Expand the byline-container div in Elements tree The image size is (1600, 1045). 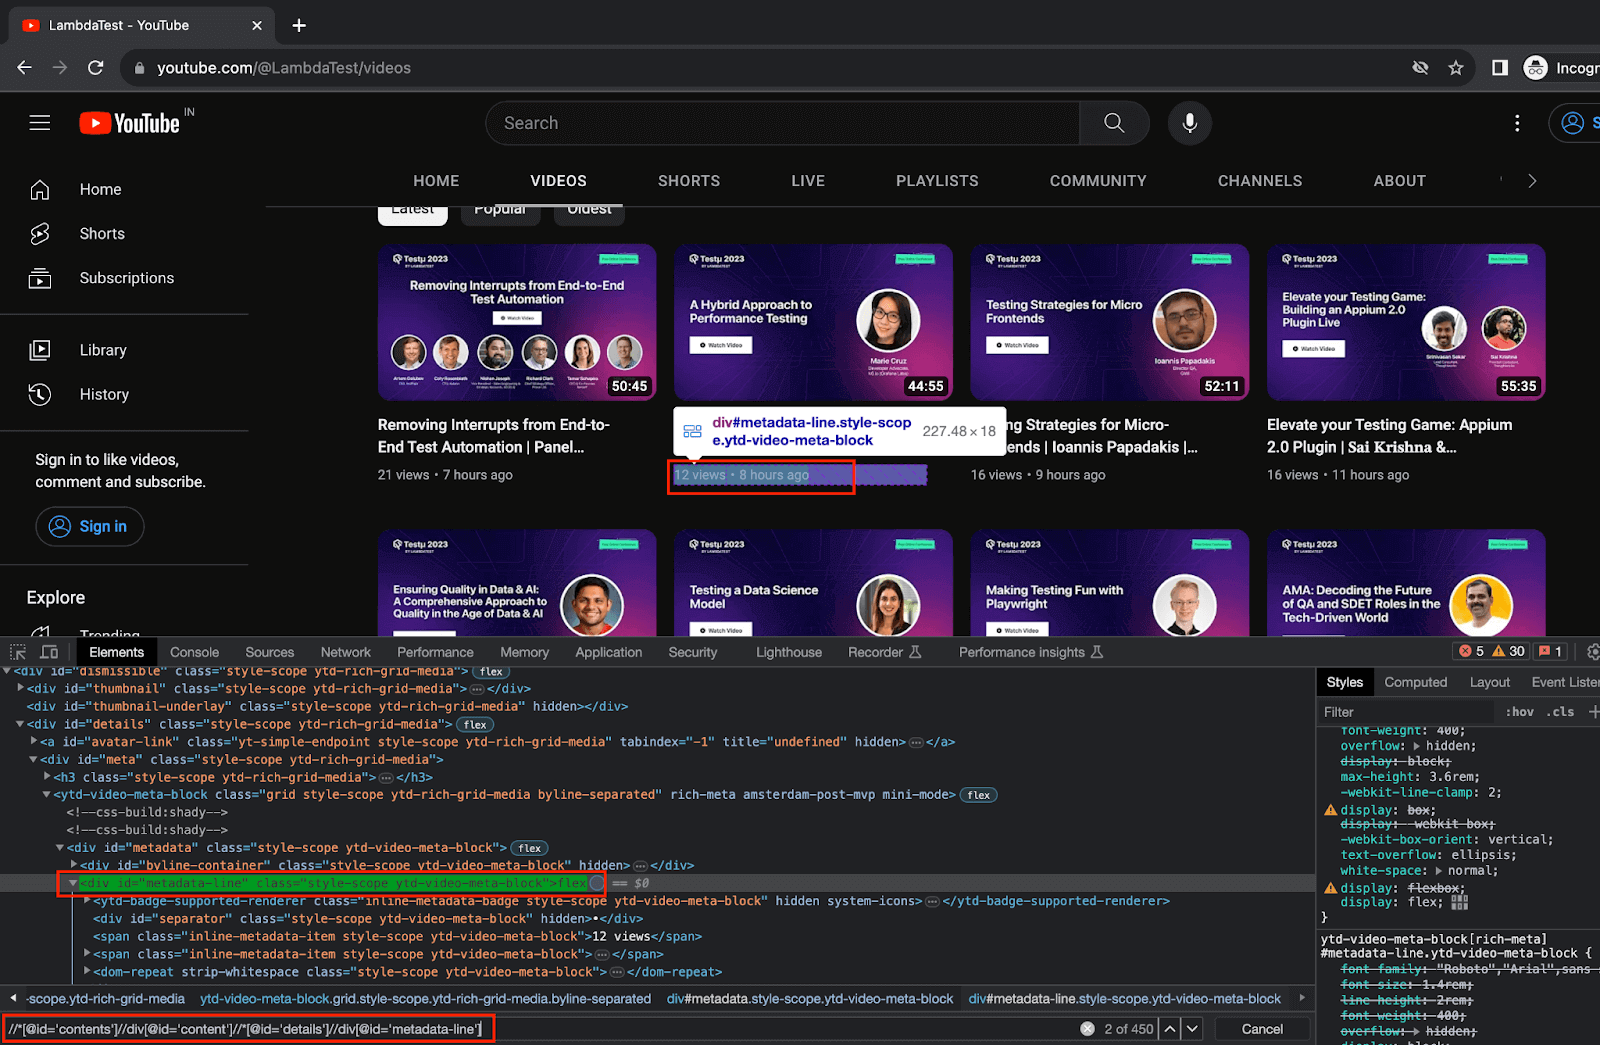point(76,865)
